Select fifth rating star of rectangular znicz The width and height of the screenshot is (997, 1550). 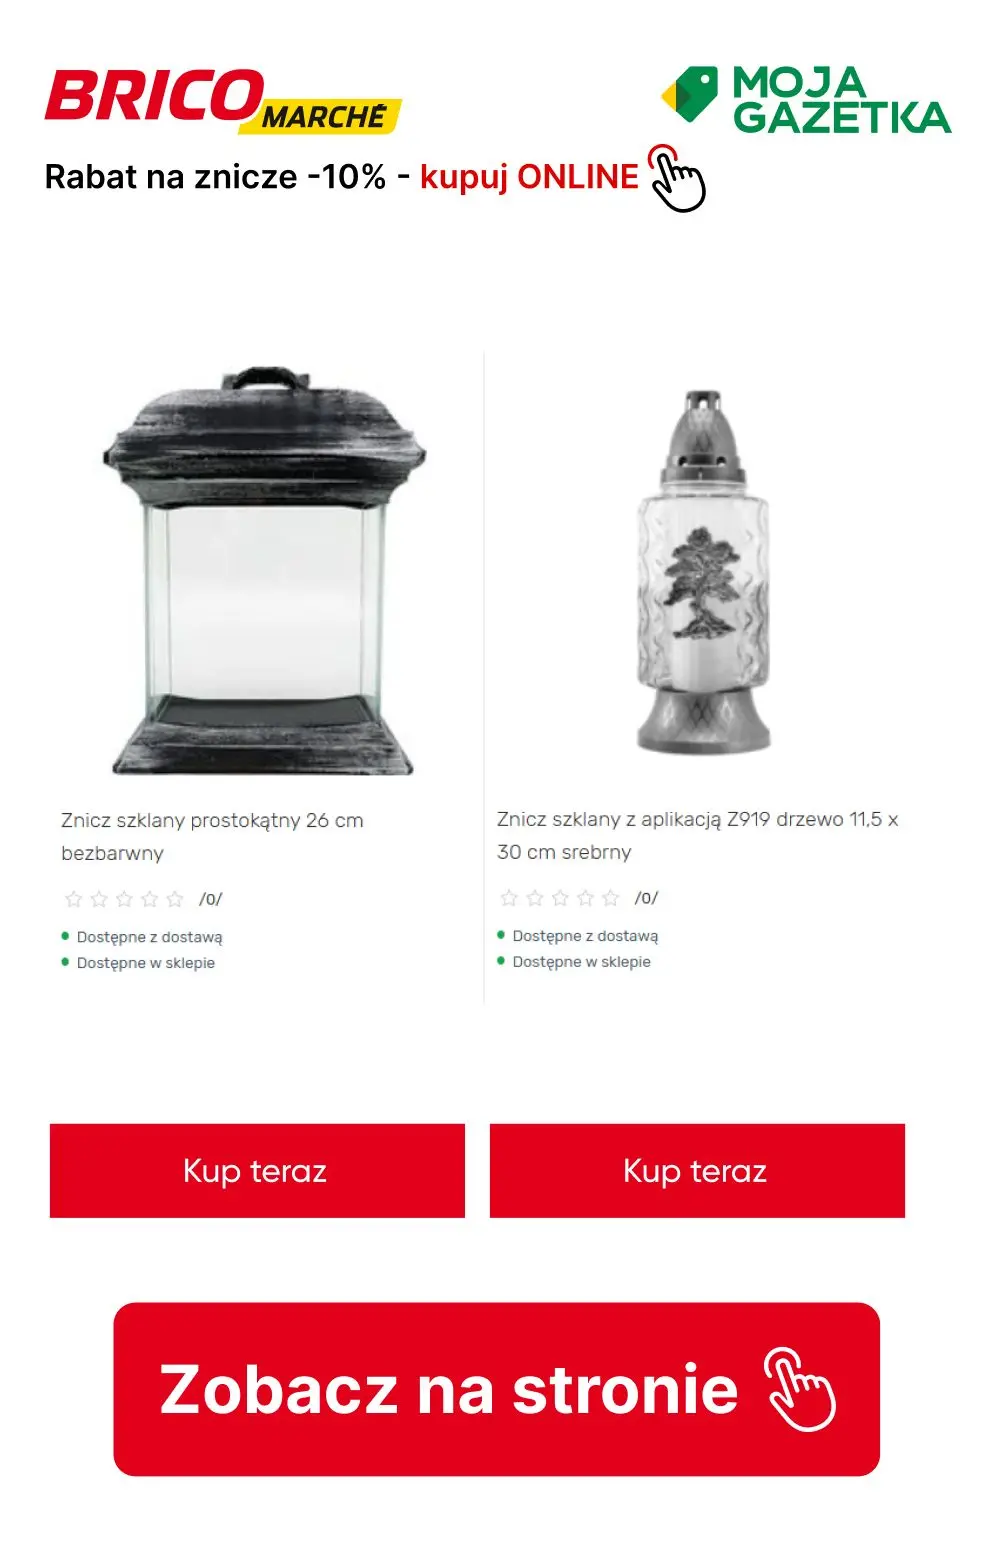point(175,899)
